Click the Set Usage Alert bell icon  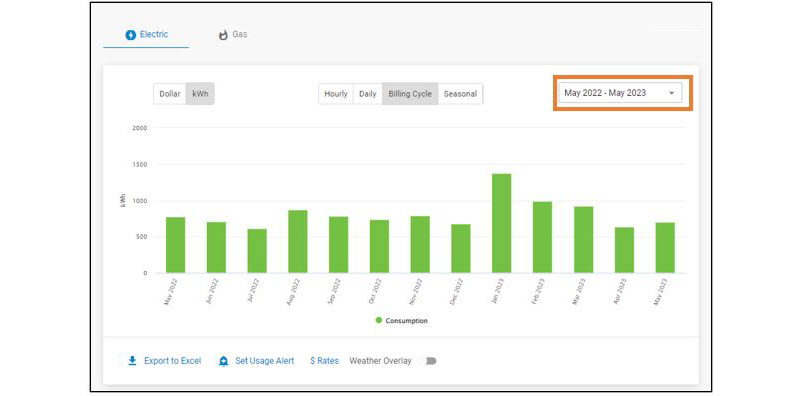click(x=223, y=361)
